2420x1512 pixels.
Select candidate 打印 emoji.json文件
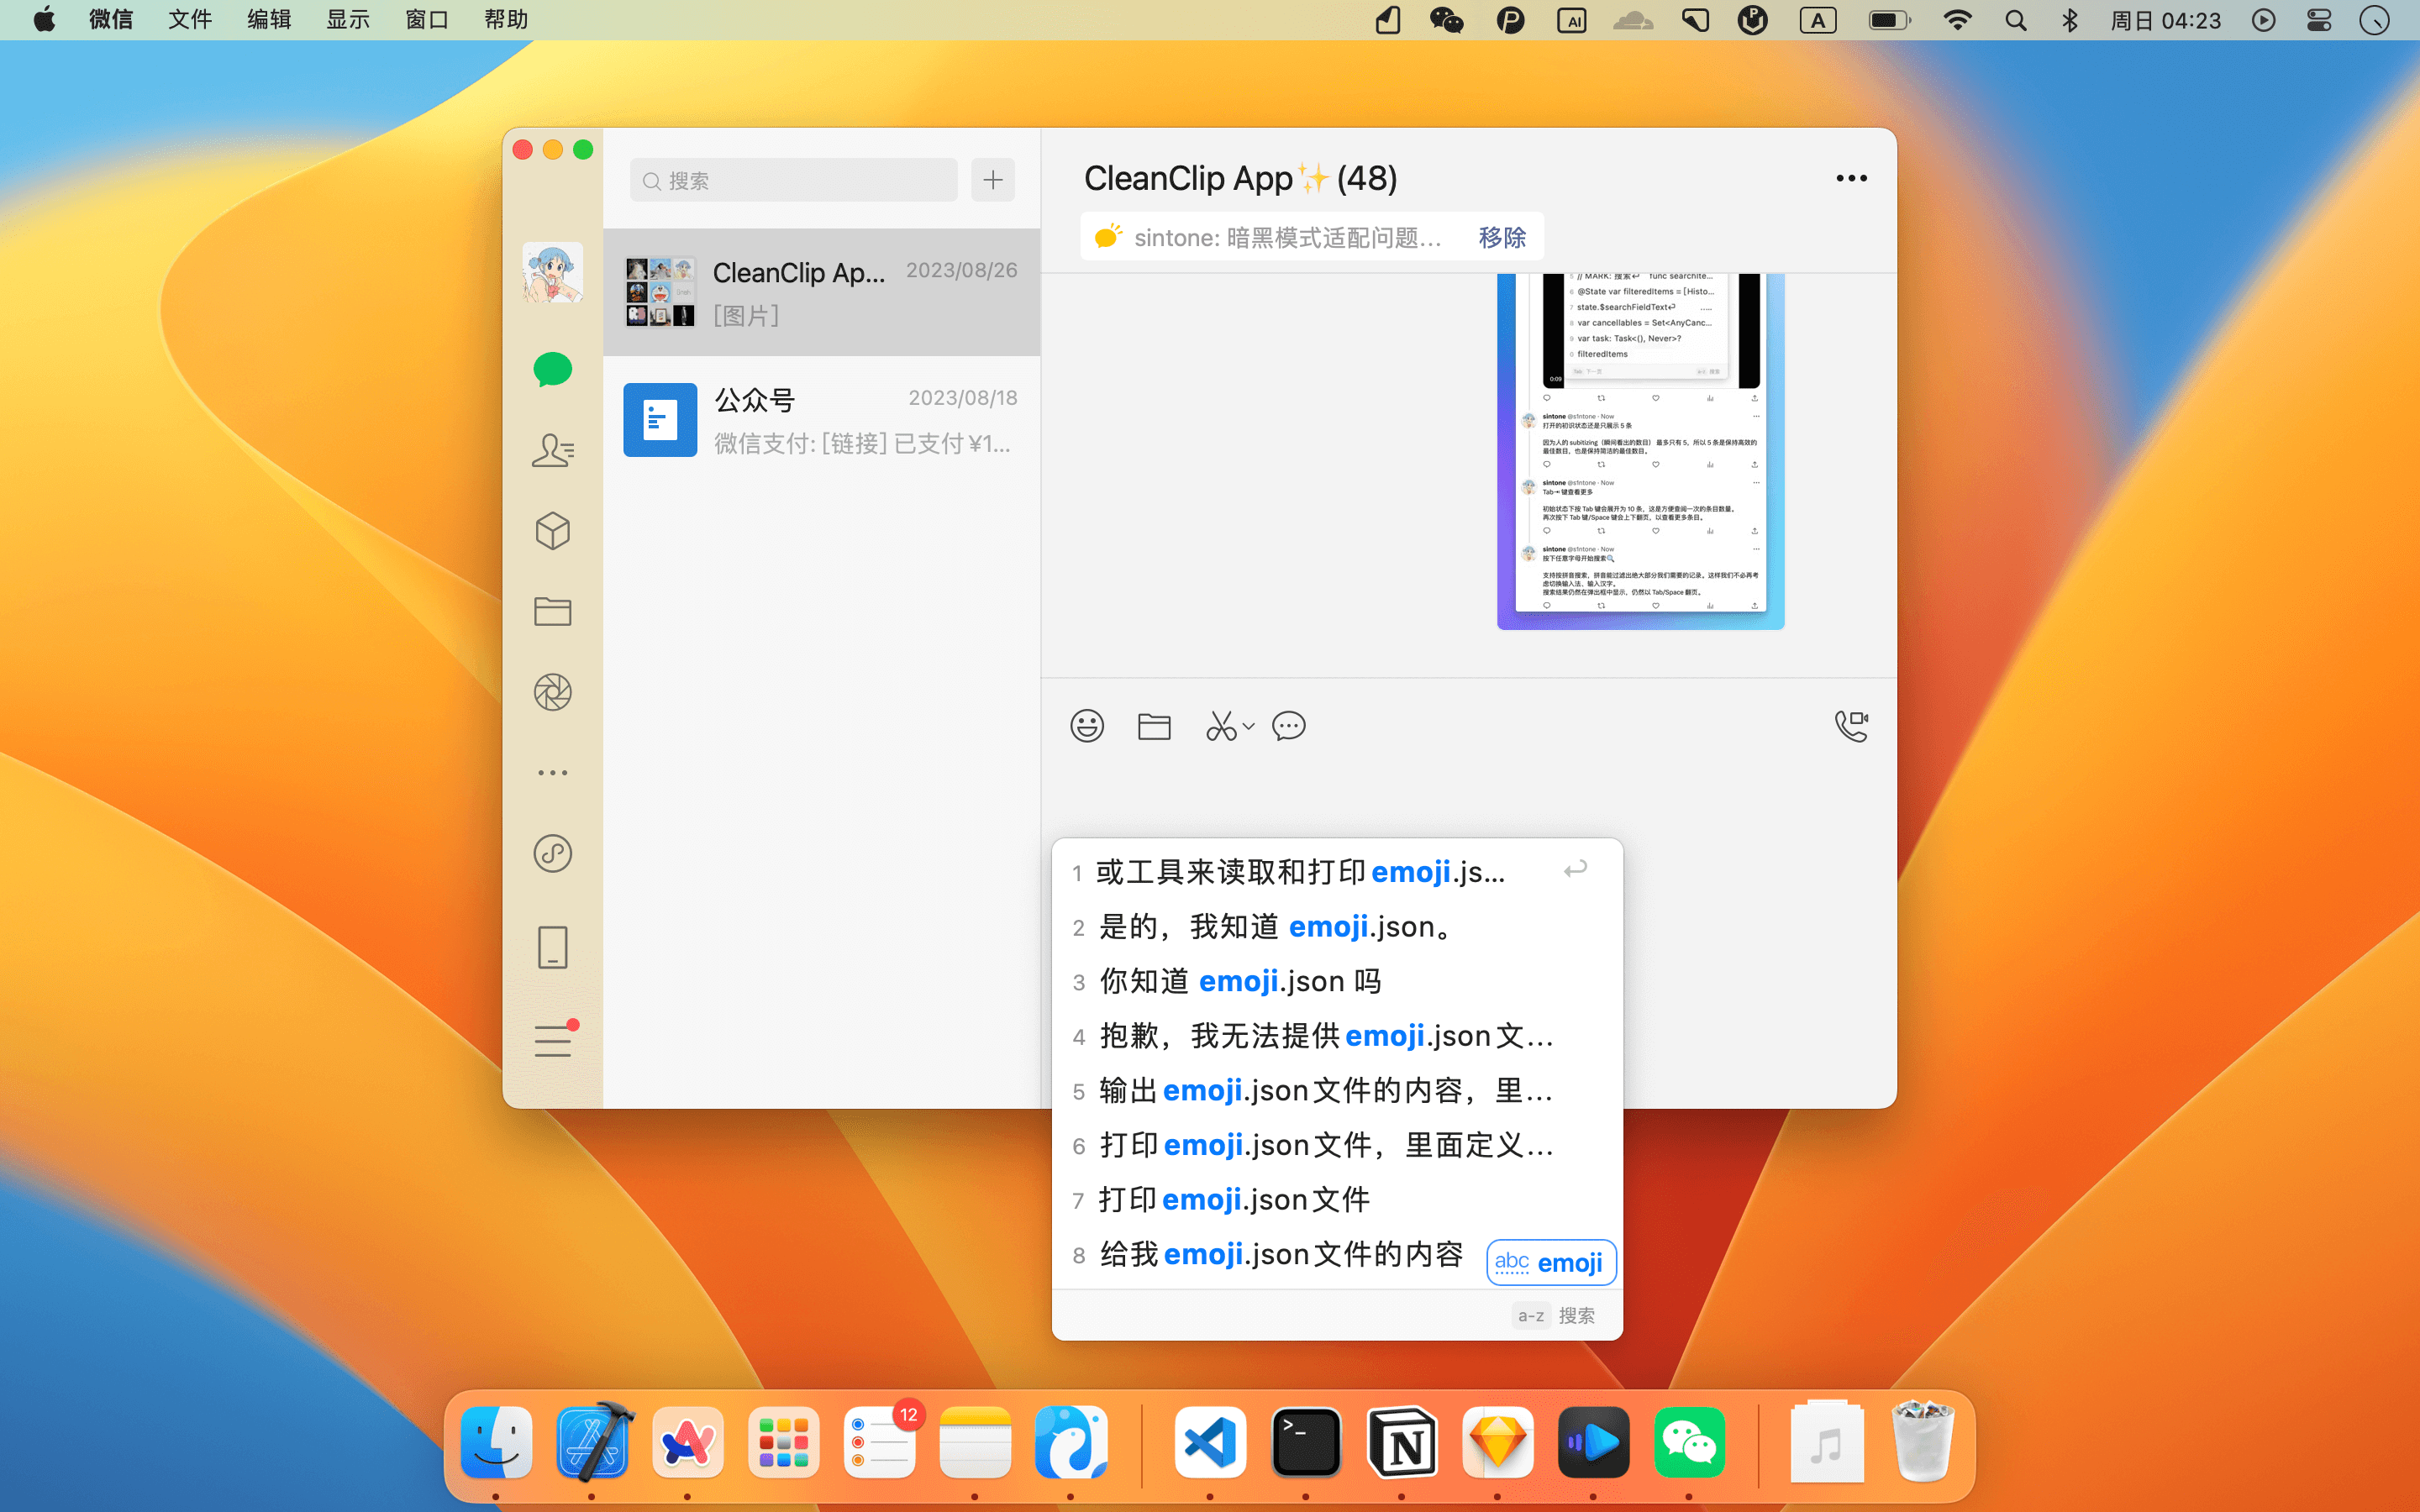pos(1233,1199)
